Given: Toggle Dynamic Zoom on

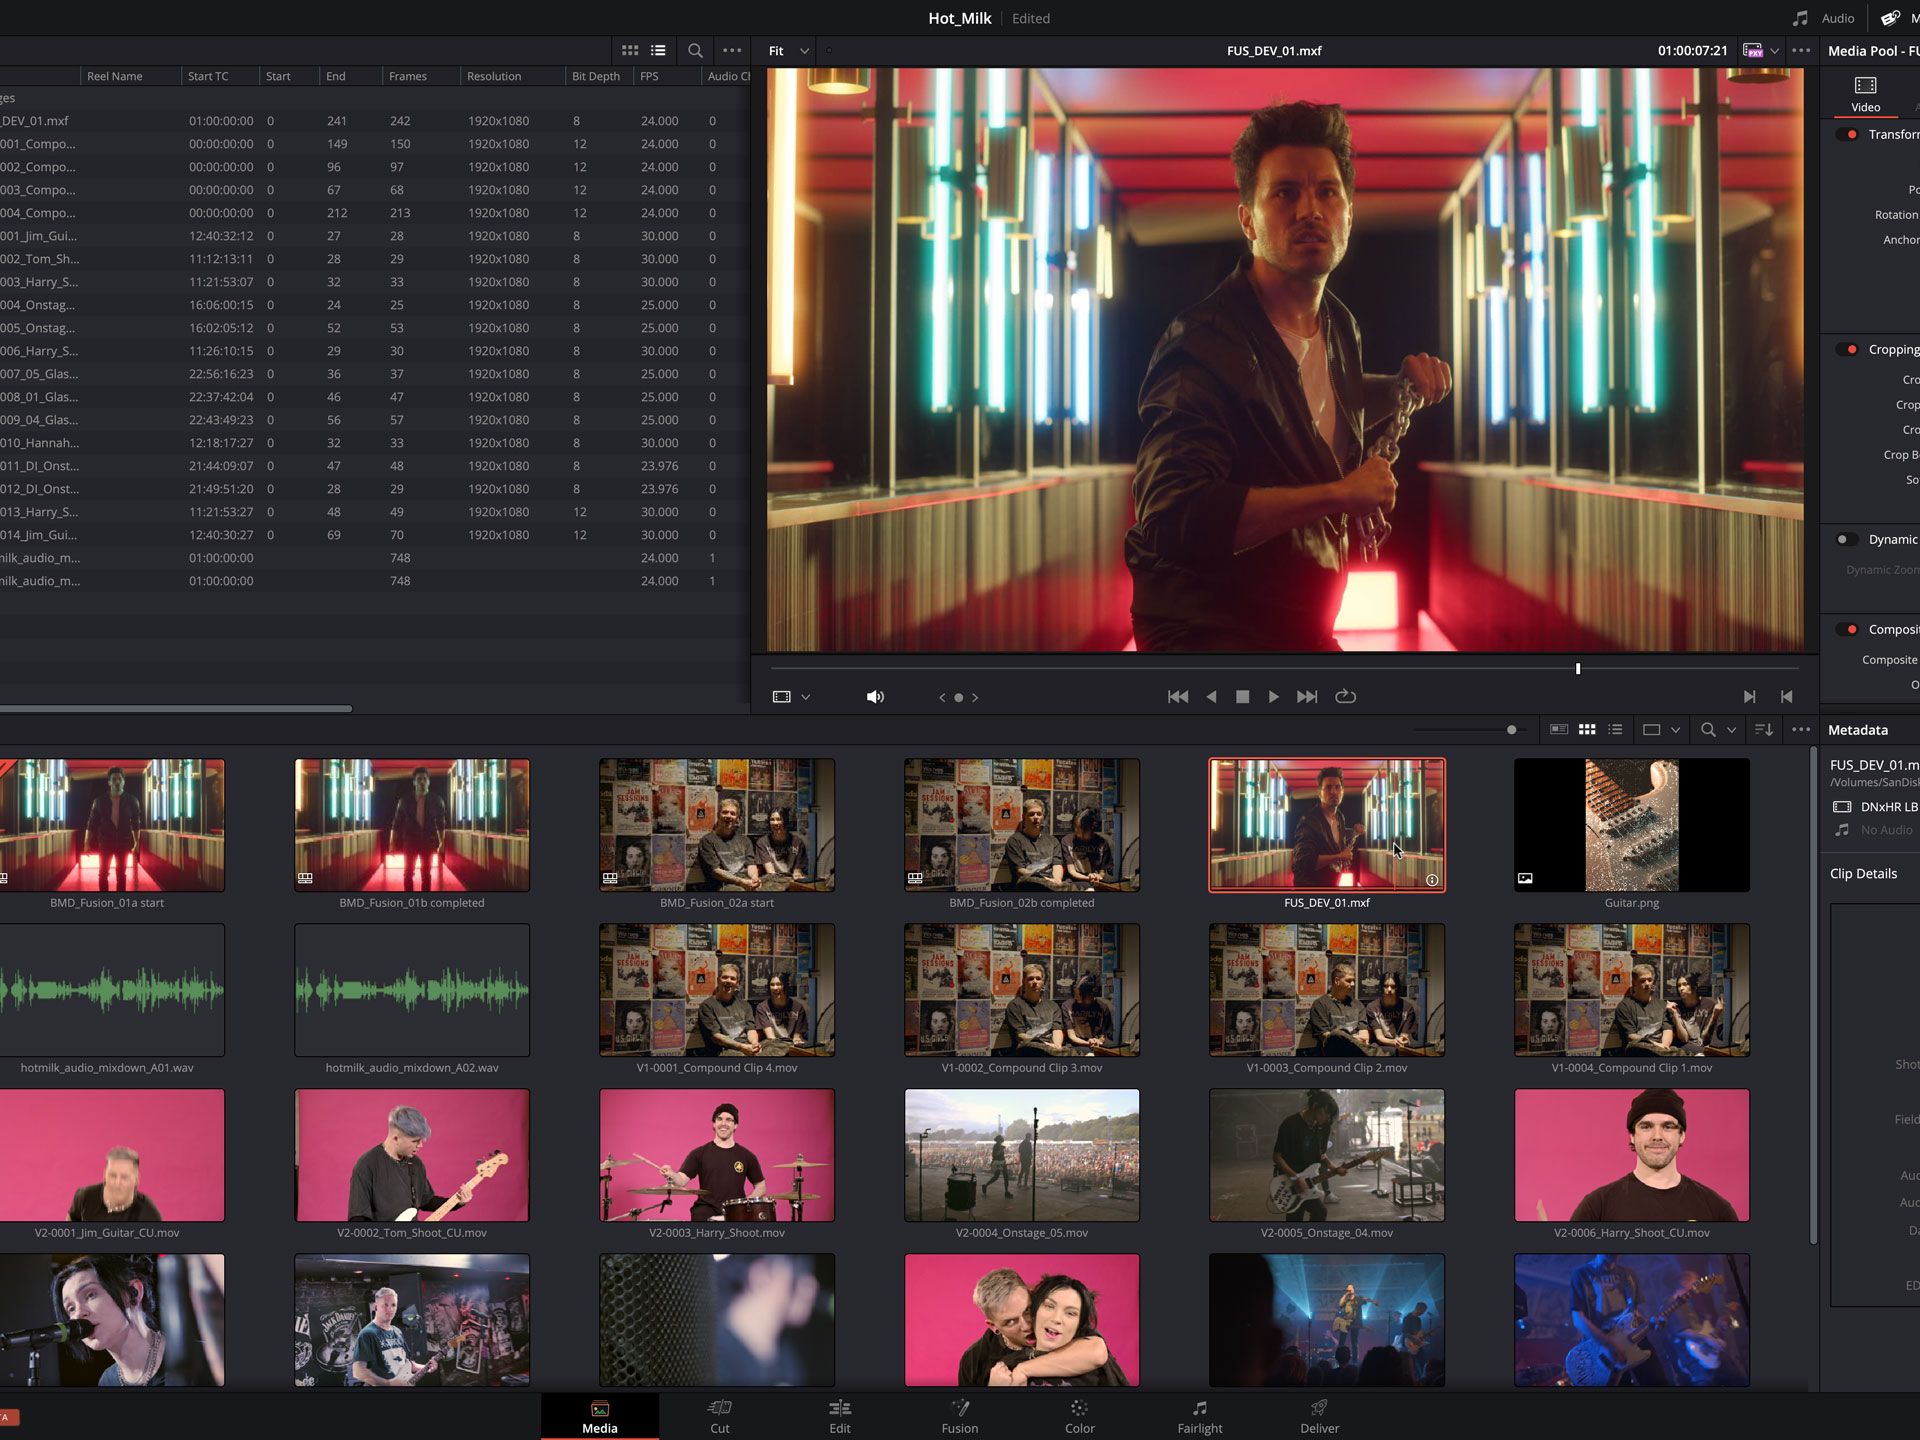Looking at the screenshot, I should click(1846, 539).
